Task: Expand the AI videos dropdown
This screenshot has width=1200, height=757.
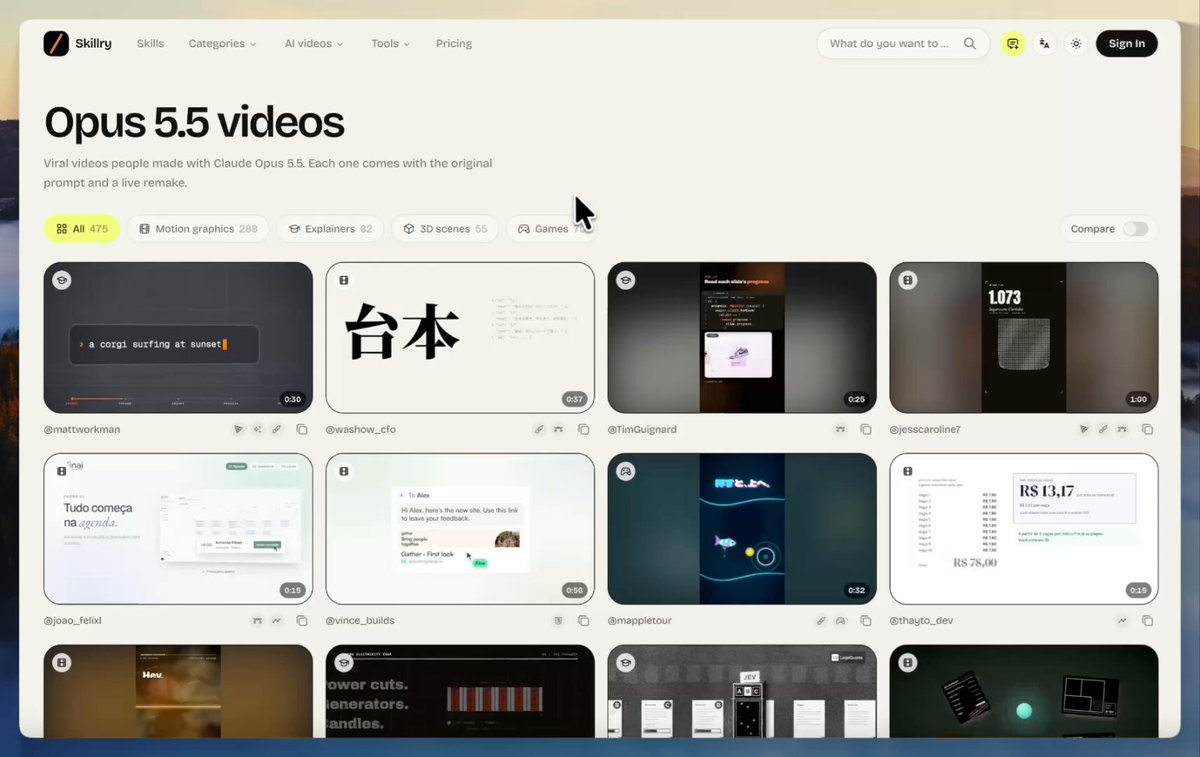Action: (314, 44)
